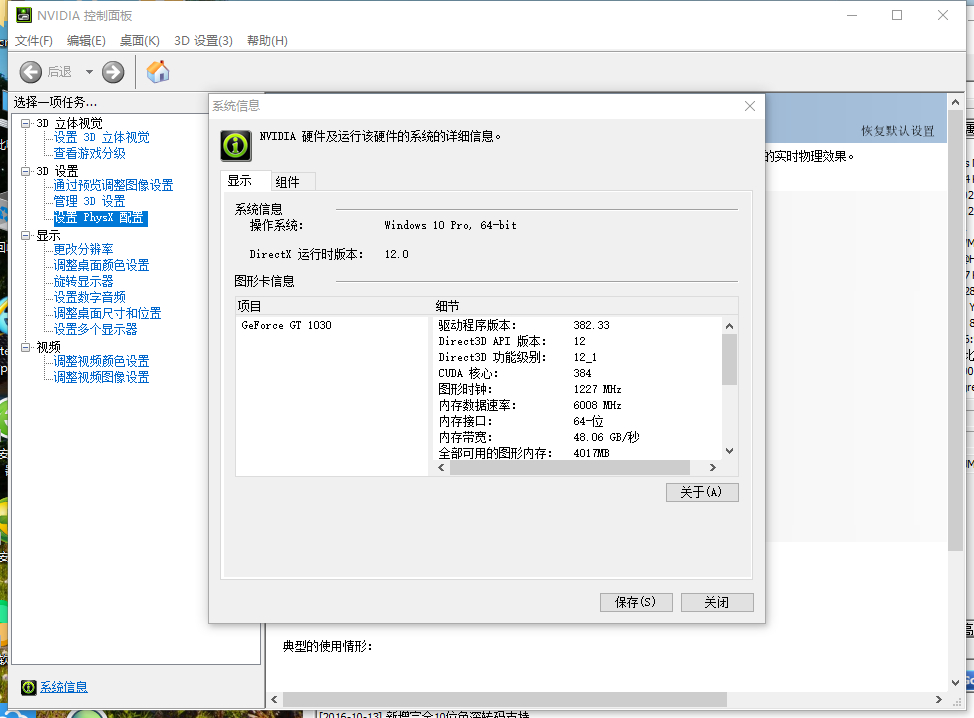Collapse the 视频 tree node
The image size is (974, 718).
(x=25, y=347)
